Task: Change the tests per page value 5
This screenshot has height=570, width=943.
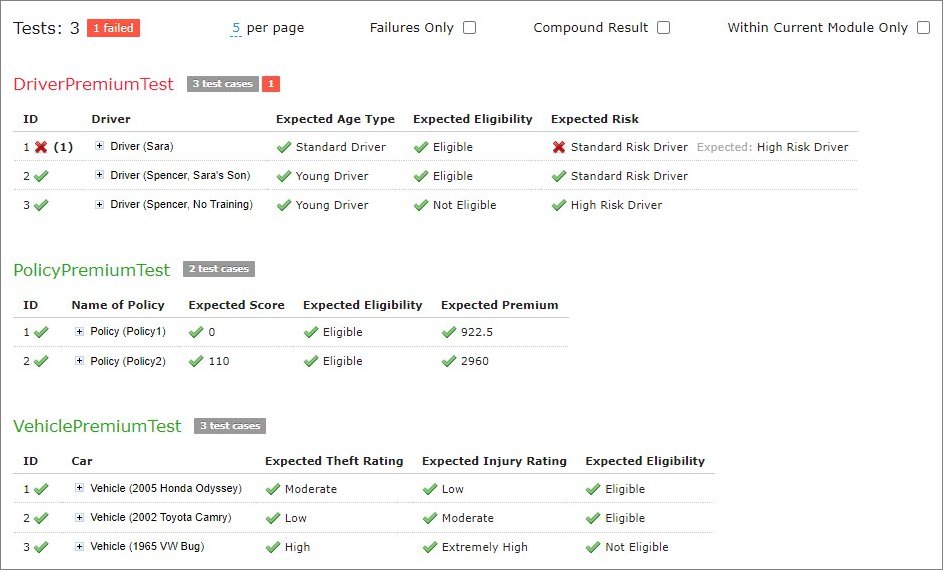Action: coord(236,28)
